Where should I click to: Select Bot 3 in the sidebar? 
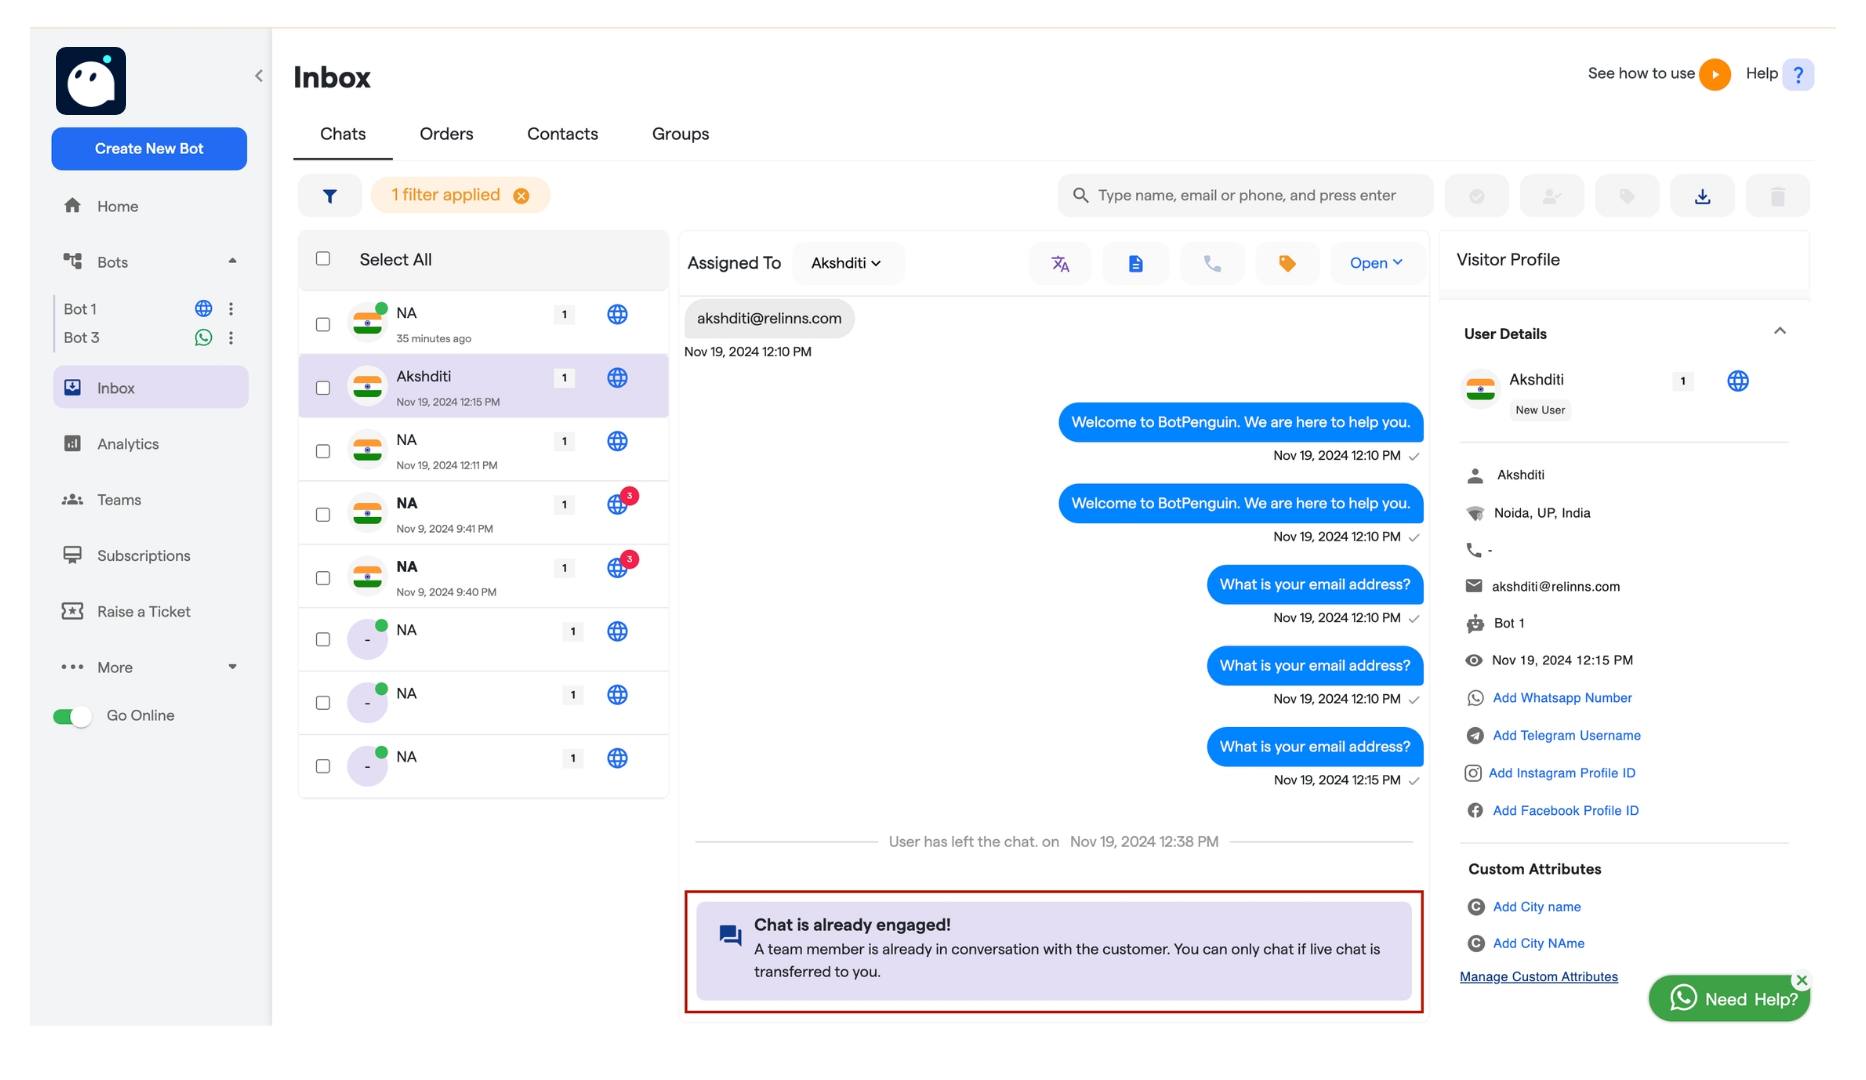pyautogui.click(x=82, y=338)
